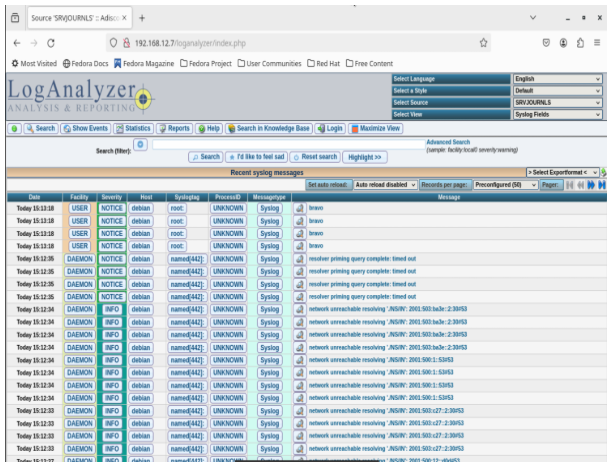Open Show Events menu item
Viewport: 613px width, 464px height.
86,128
